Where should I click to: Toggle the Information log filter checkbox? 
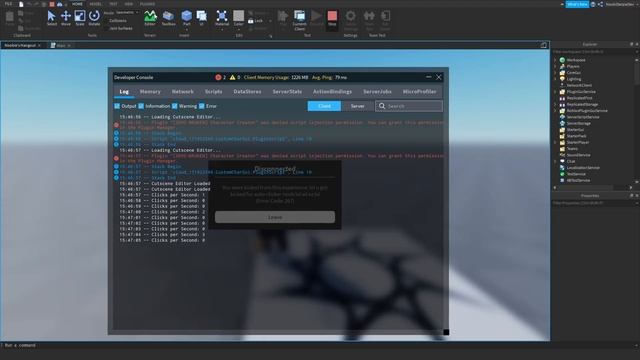[x=141, y=106]
